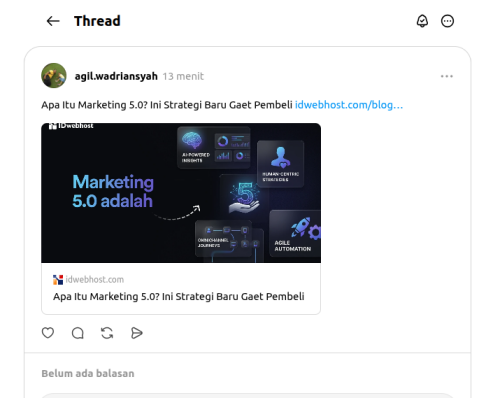
Task: Go back using the left arrow
Action: tap(53, 21)
